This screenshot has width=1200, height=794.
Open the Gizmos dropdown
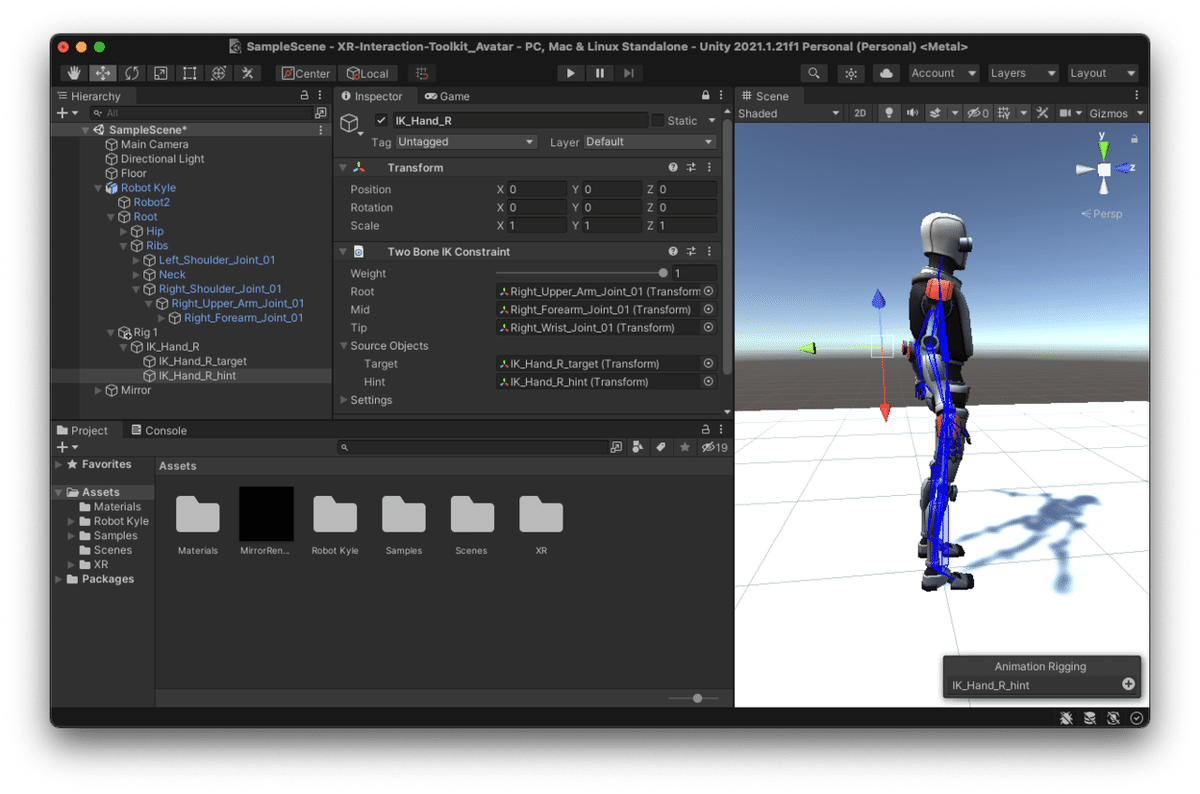click(1116, 113)
